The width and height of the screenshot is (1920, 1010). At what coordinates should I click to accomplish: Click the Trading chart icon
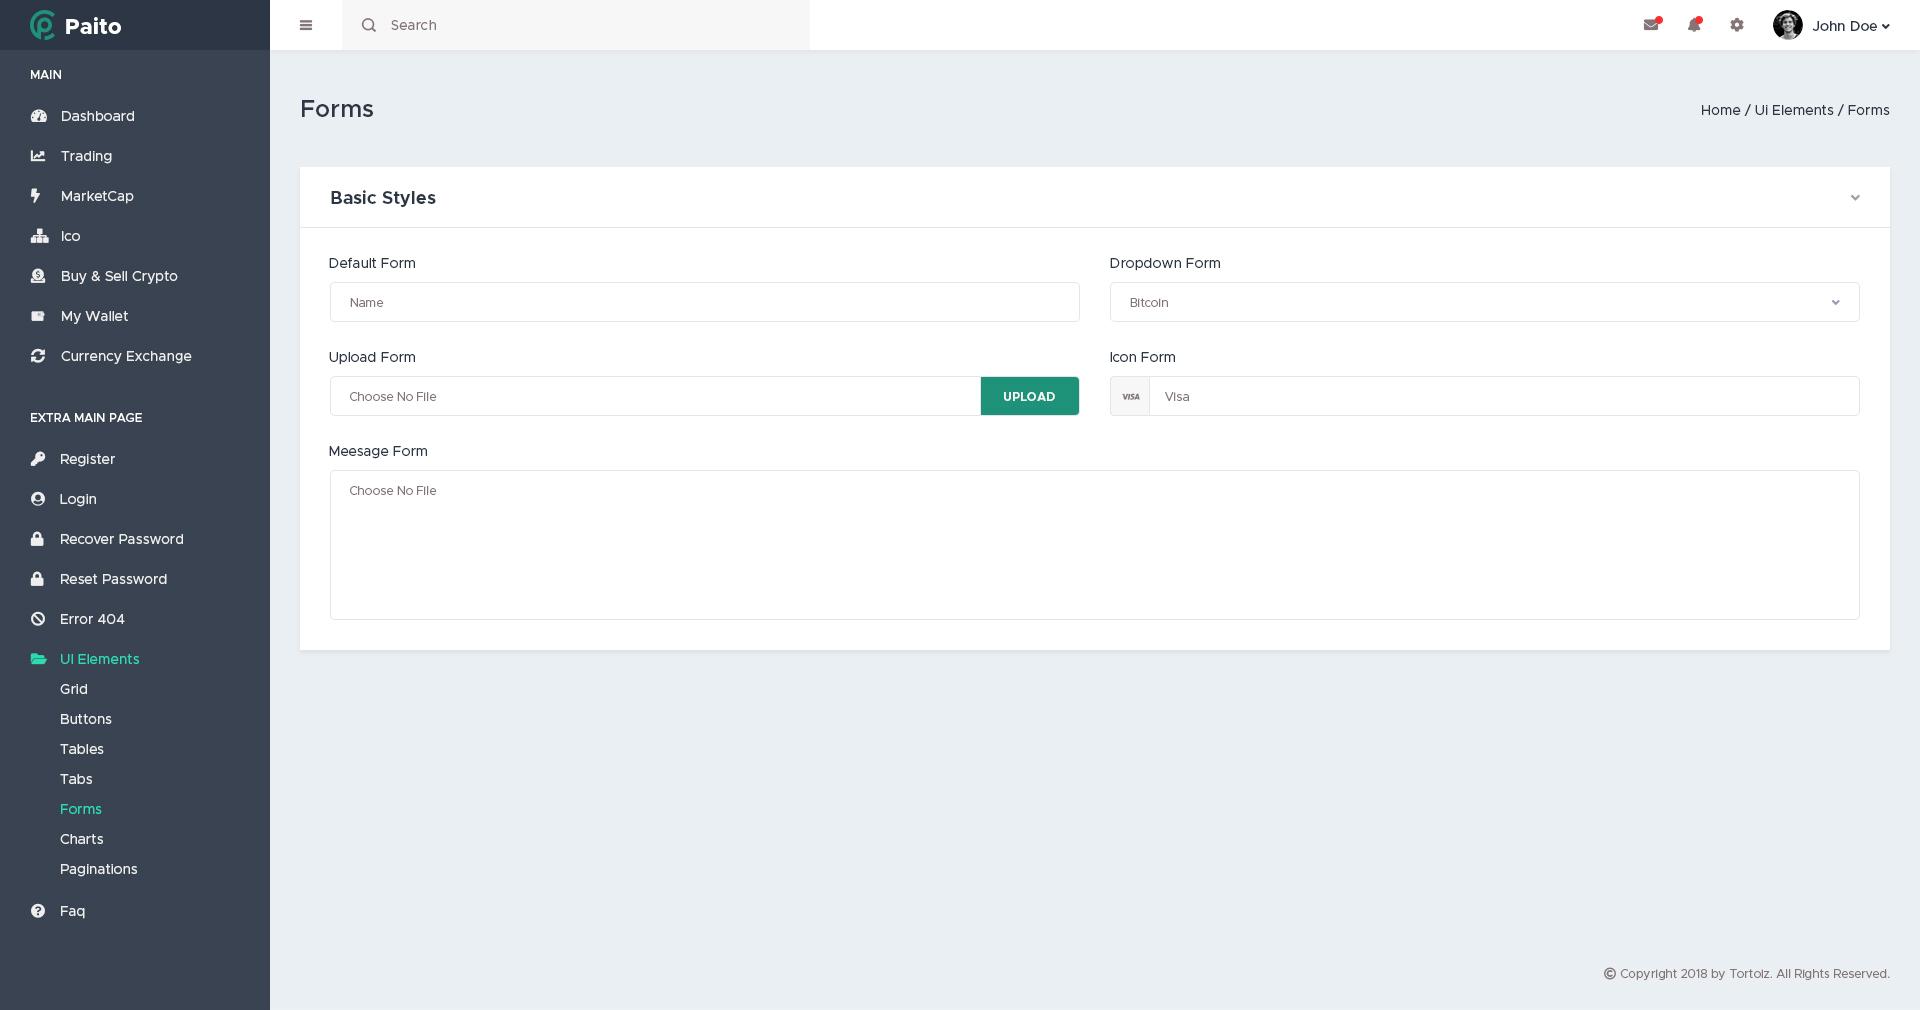coord(38,156)
